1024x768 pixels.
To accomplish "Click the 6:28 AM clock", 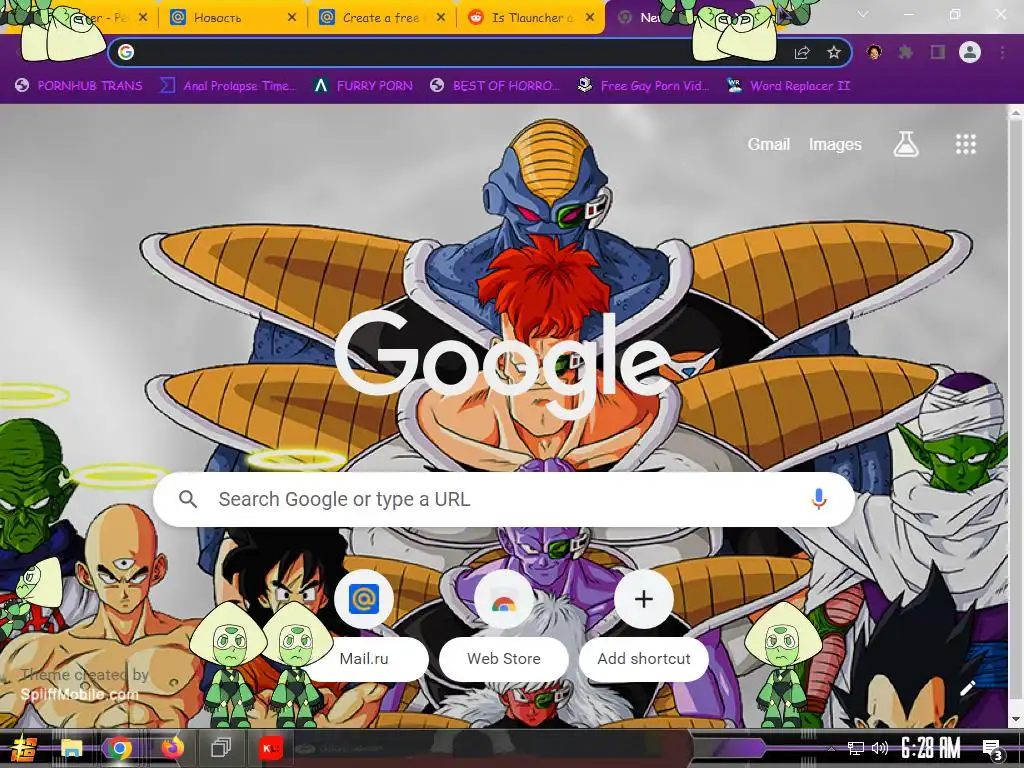I will (x=931, y=748).
